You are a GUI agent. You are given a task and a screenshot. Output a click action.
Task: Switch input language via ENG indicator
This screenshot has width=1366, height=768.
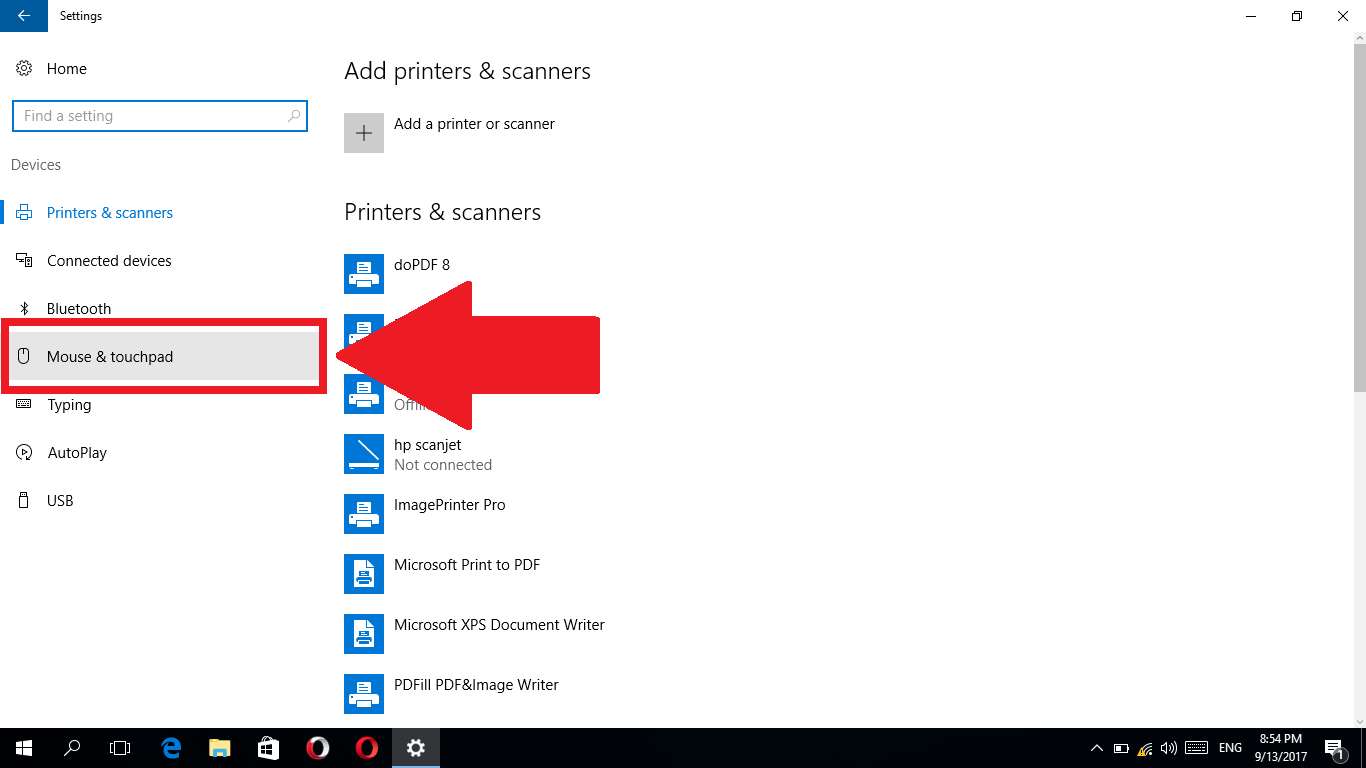click(1230, 748)
